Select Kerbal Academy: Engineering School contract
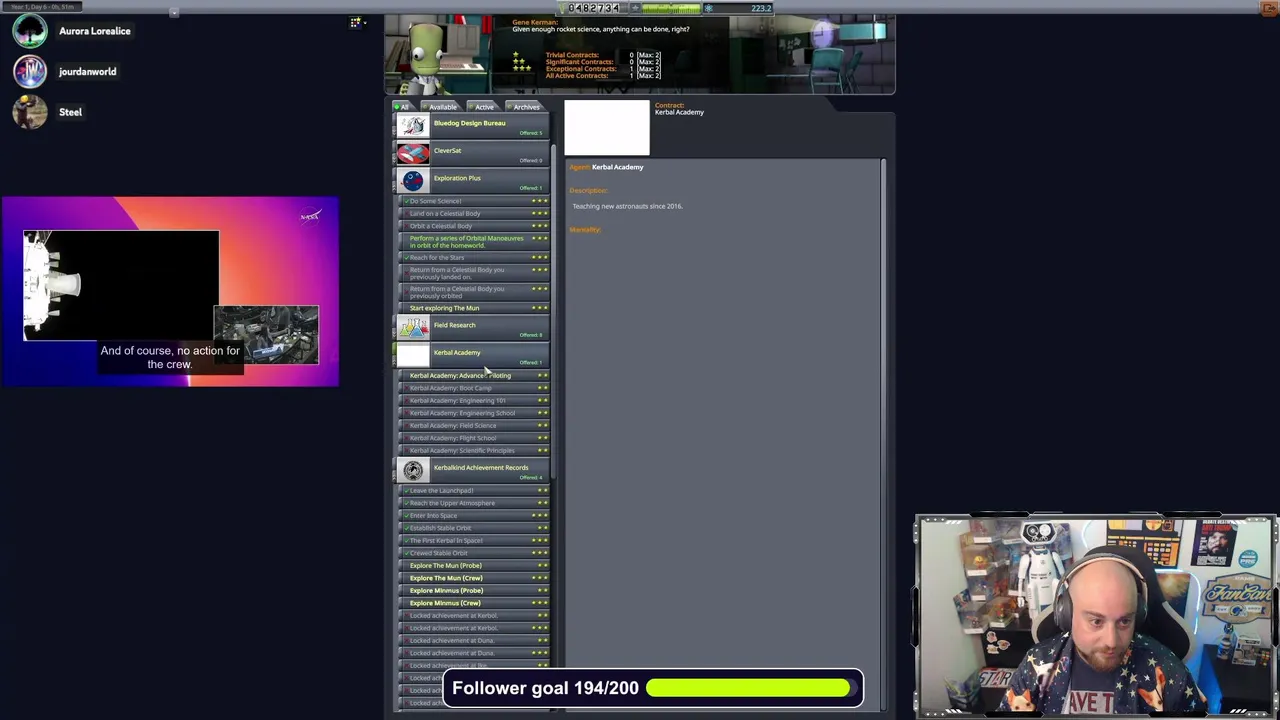Viewport: 1280px width, 720px height. point(475,413)
